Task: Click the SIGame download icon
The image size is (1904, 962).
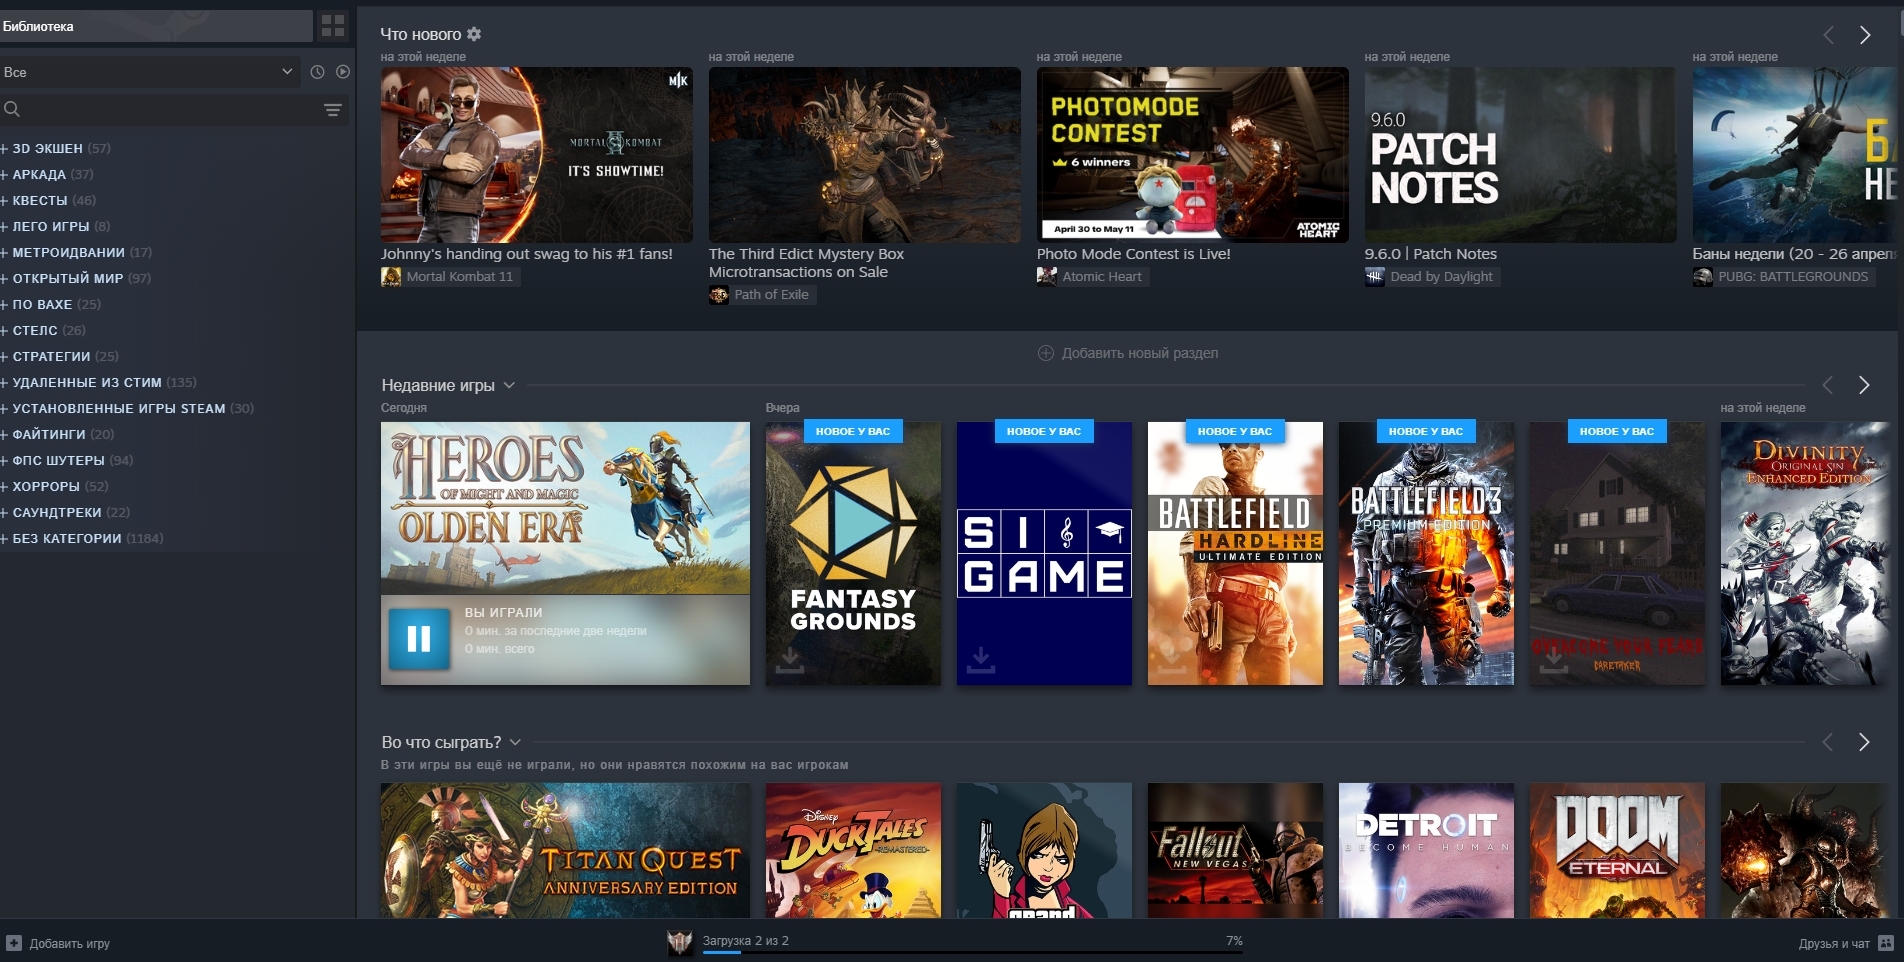Action: [x=981, y=659]
